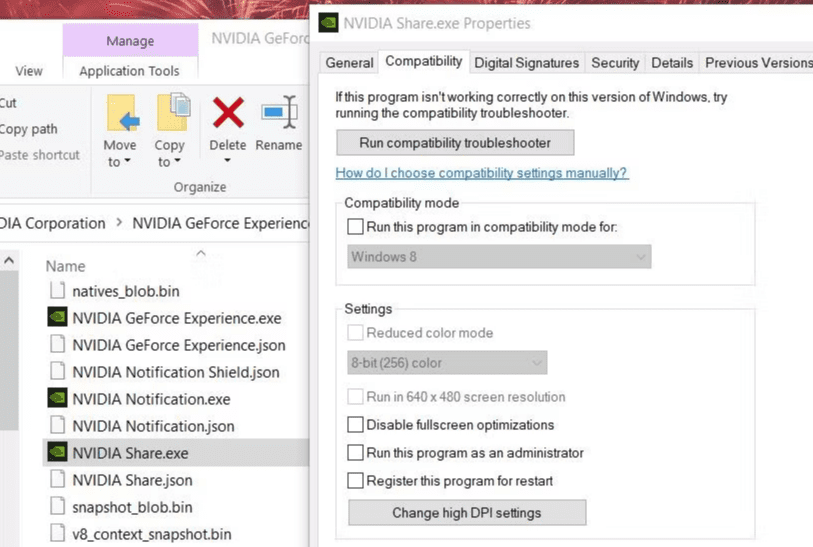Image resolution: width=813 pixels, height=547 pixels.
Task: Open the Delete dropdown arrow in ribbon
Action: [x=228, y=161]
